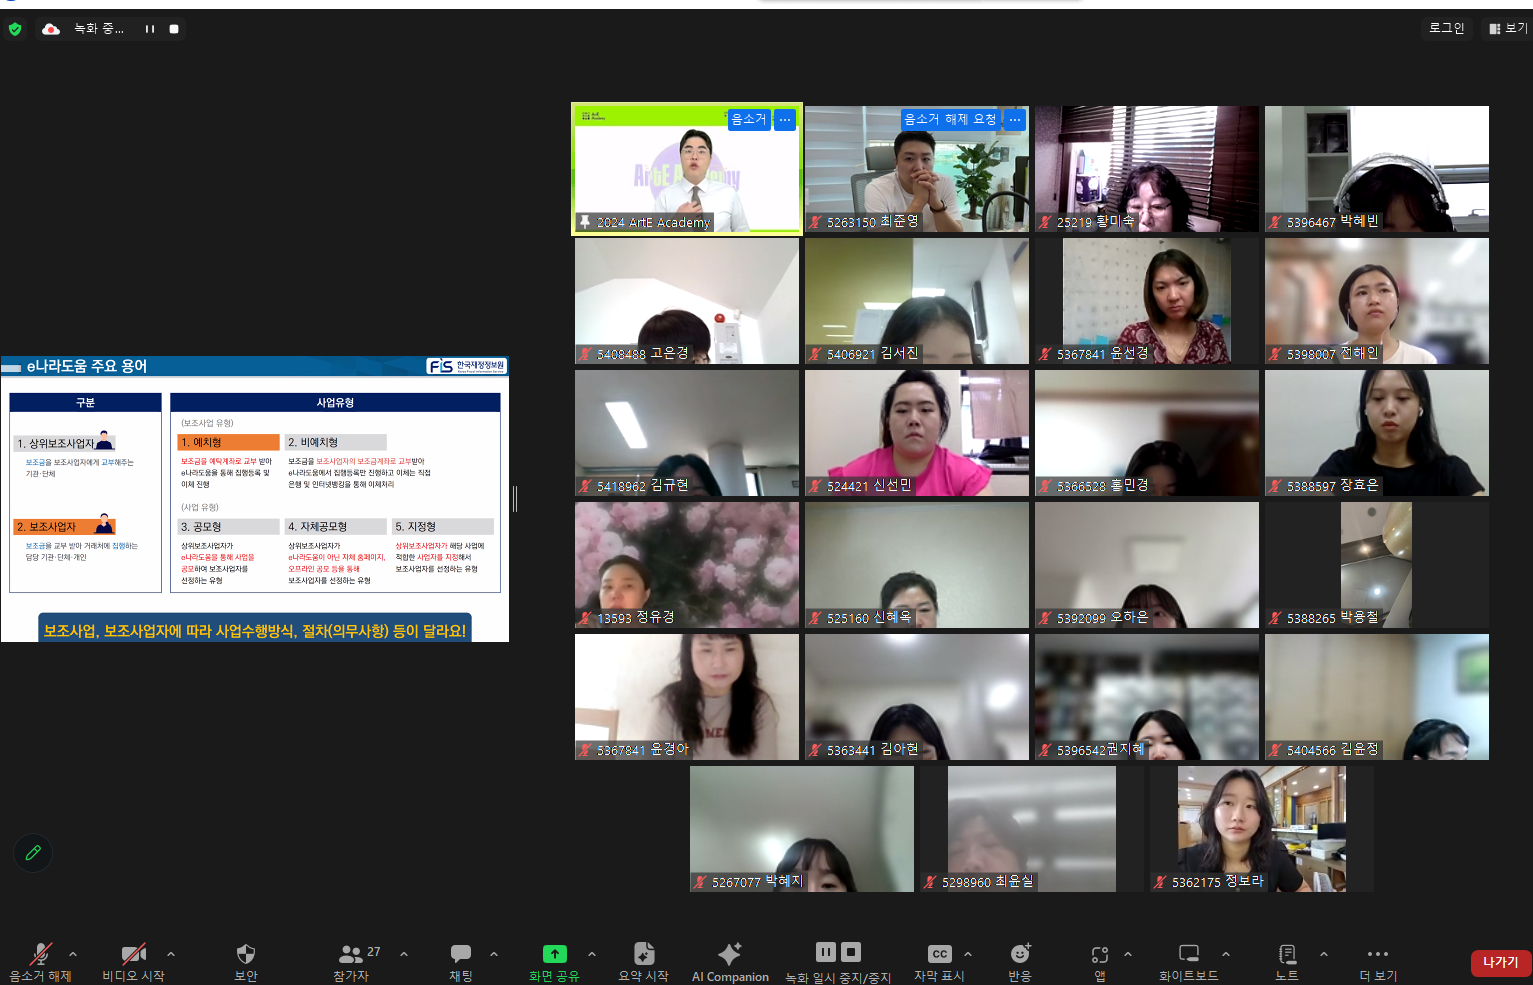The height and width of the screenshot is (985, 1533).
Task: Open the 보안 security menu
Action: click(x=246, y=961)
